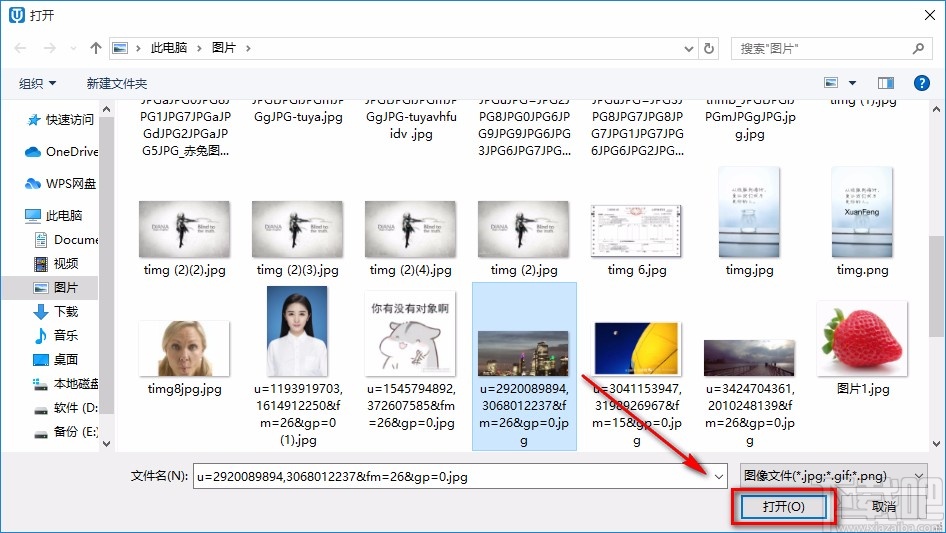This screenshot has height=533, width=946.
Task: Select thumbnail timg.jpg
Action: (x=749, y=212)
